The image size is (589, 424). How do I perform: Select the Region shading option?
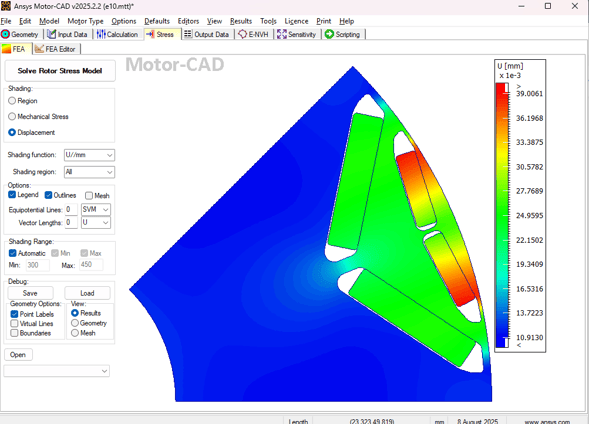pos(12,101)
